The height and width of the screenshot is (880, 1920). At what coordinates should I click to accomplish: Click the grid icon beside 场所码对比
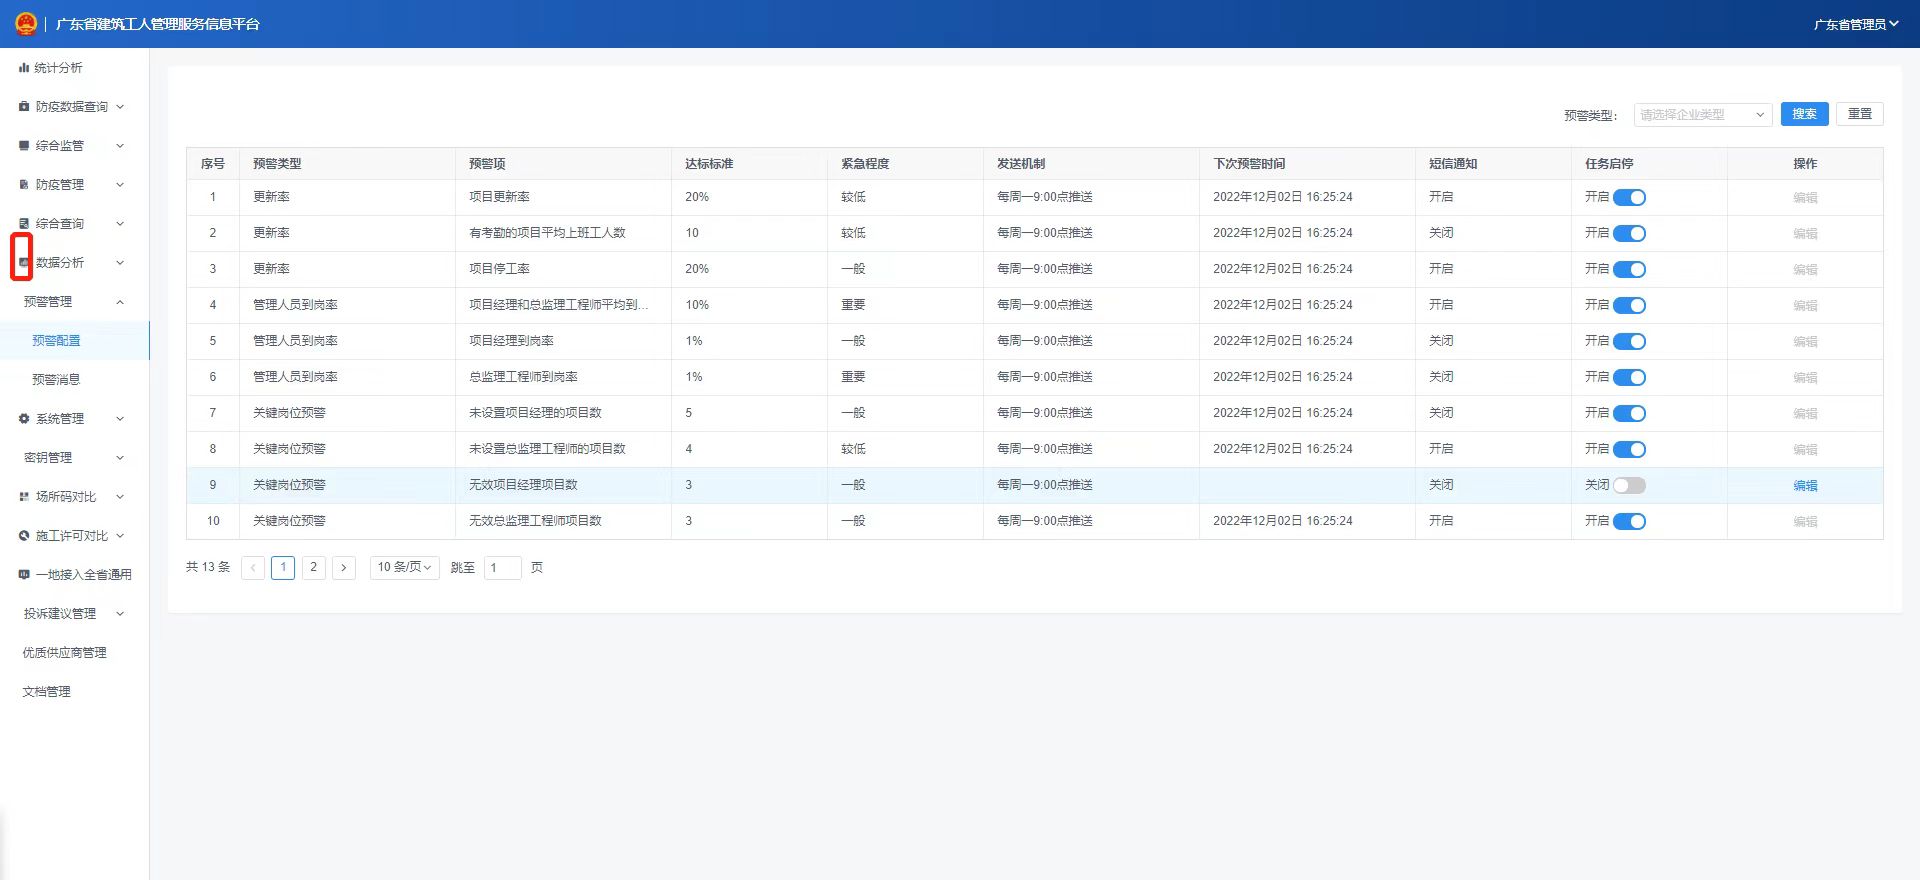tap(24, 497)
